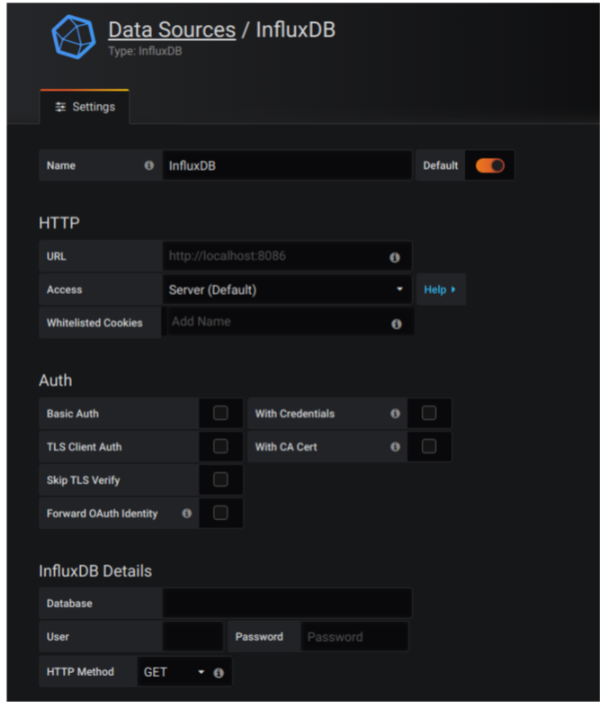Screen dimensions: 606x712
Task: Expand the Help link beside Access
Action: pyautogui.click(x=440, y=290)
